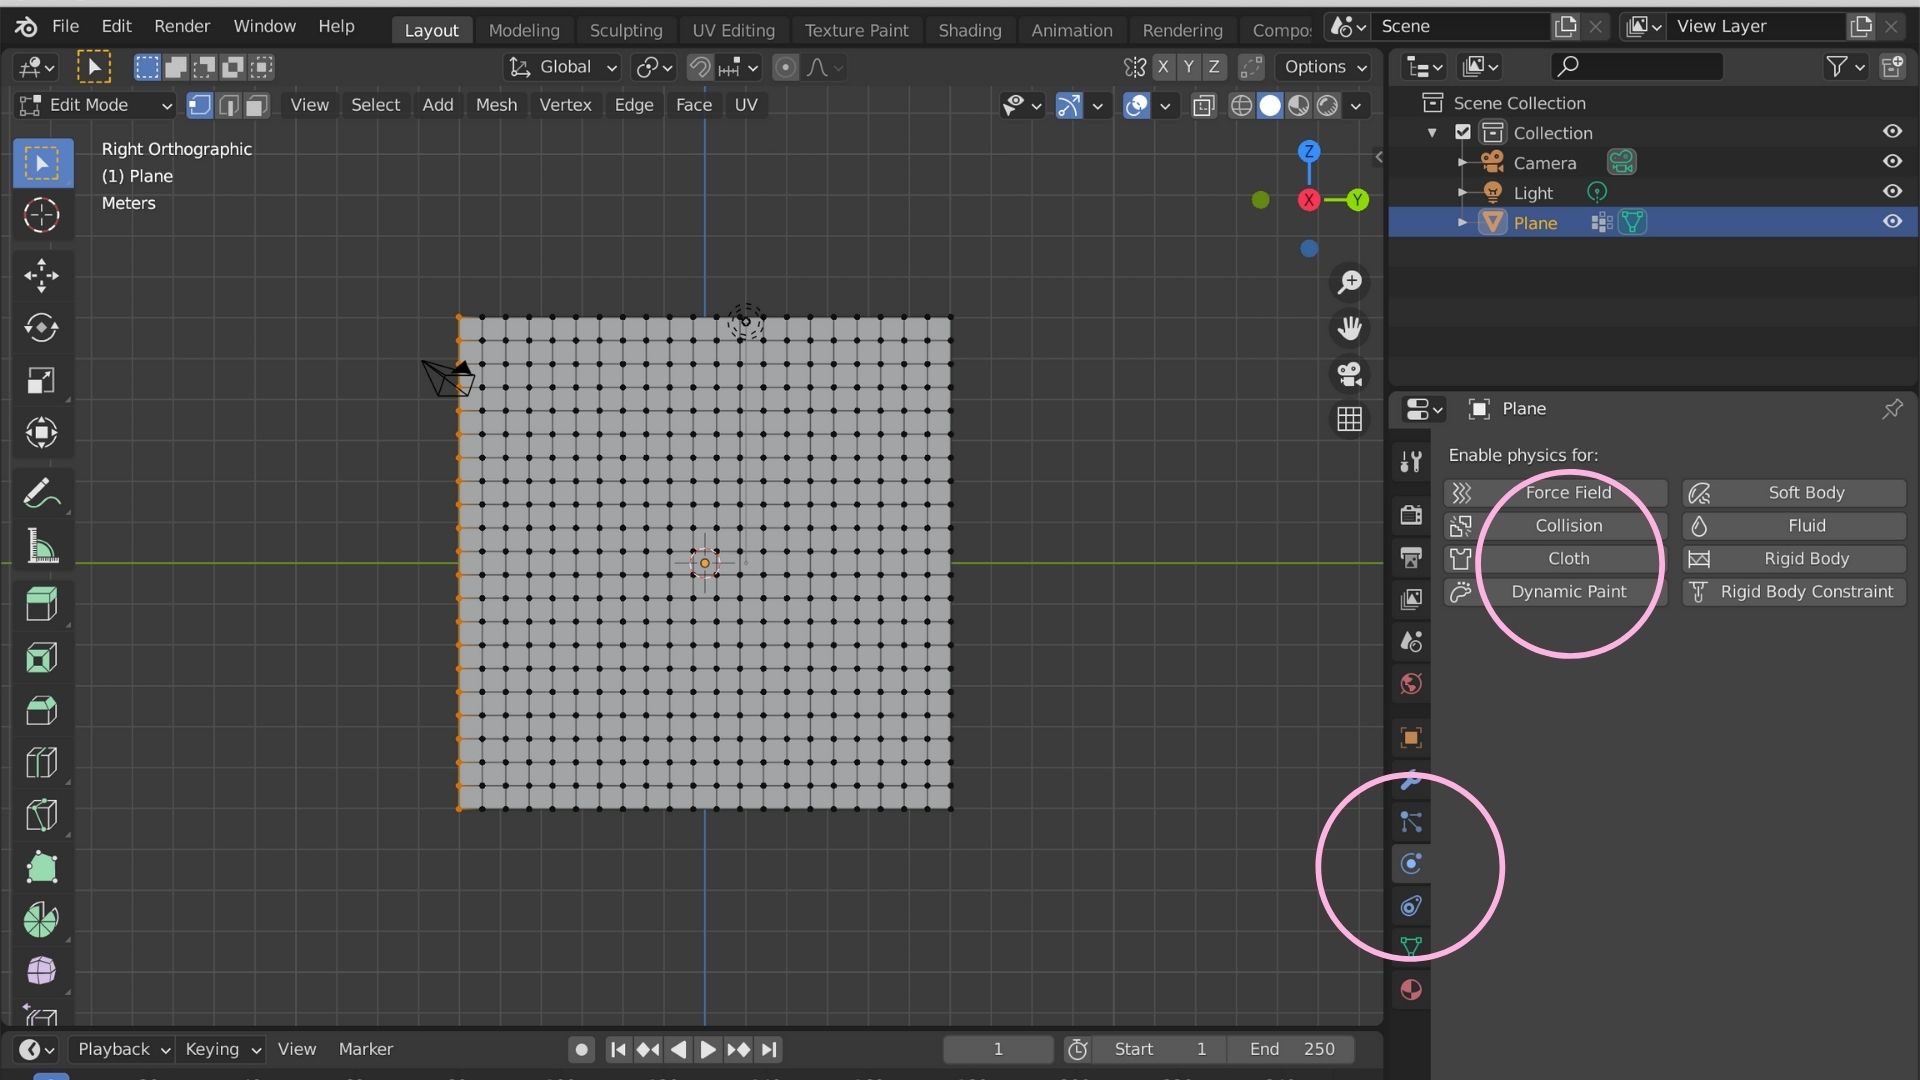Toggle X-Ray viewport mode

click(x=1203, y=105)
